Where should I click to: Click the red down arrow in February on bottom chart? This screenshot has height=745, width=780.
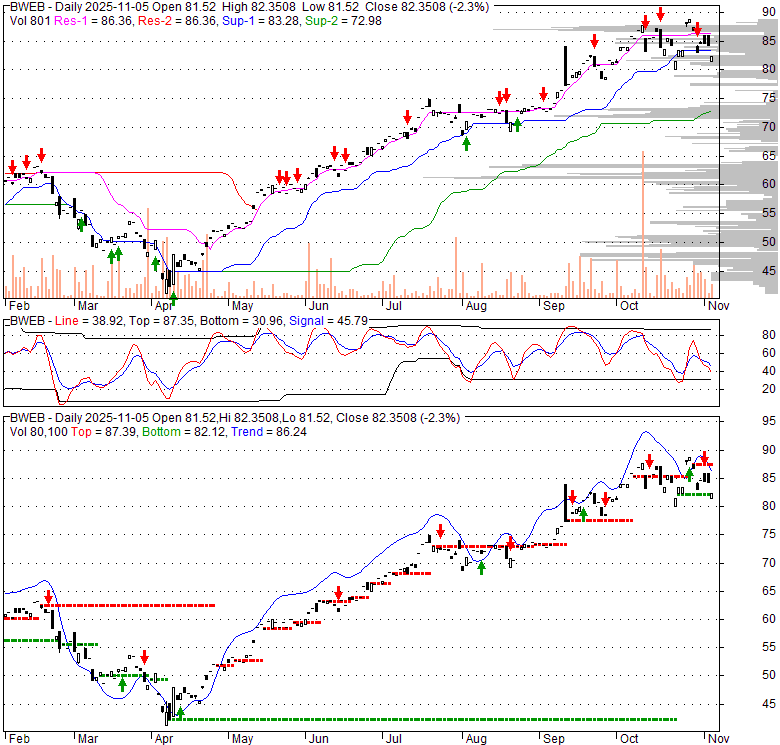[x=46, y=598]
